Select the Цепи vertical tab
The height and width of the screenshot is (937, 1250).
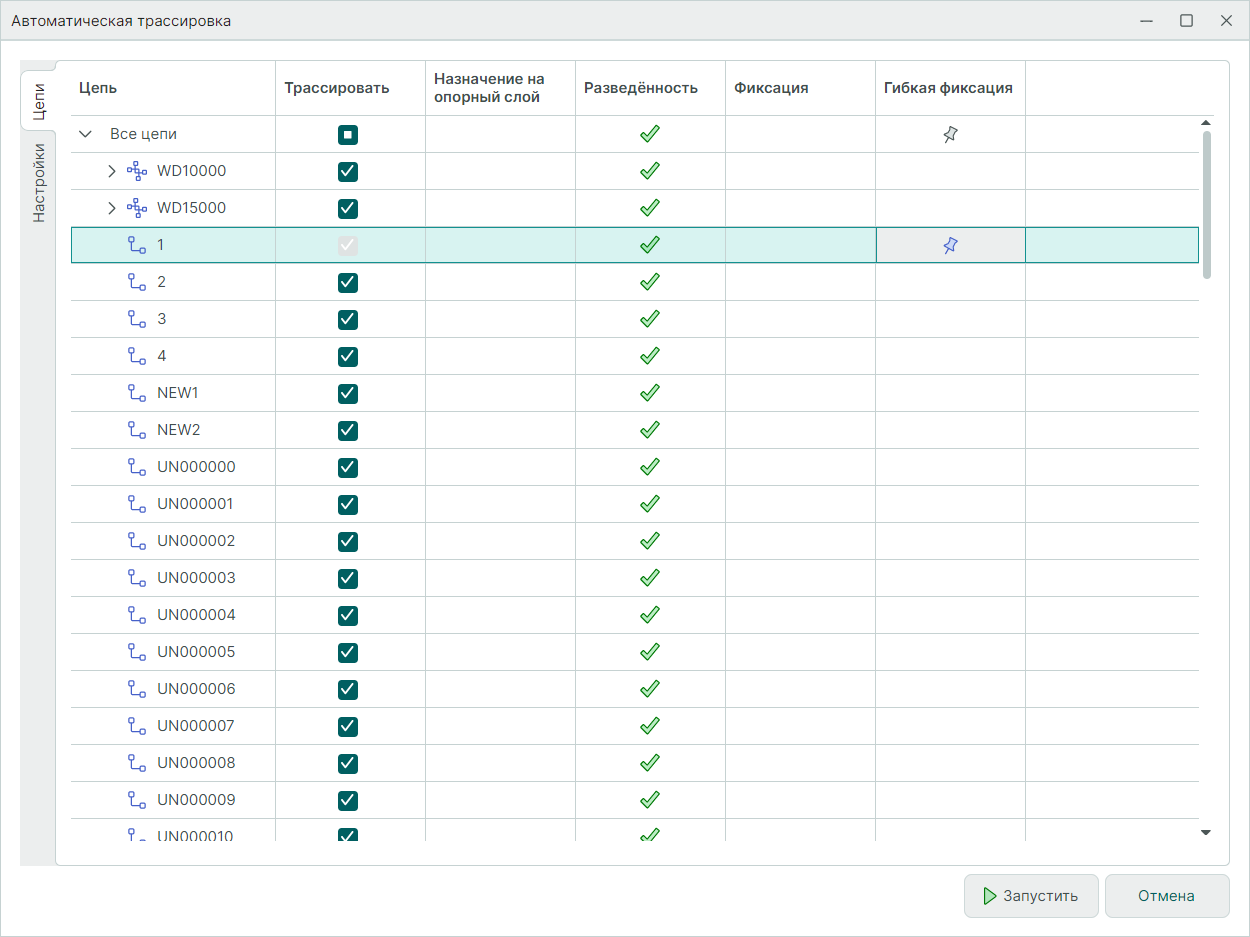pos(38,102)
